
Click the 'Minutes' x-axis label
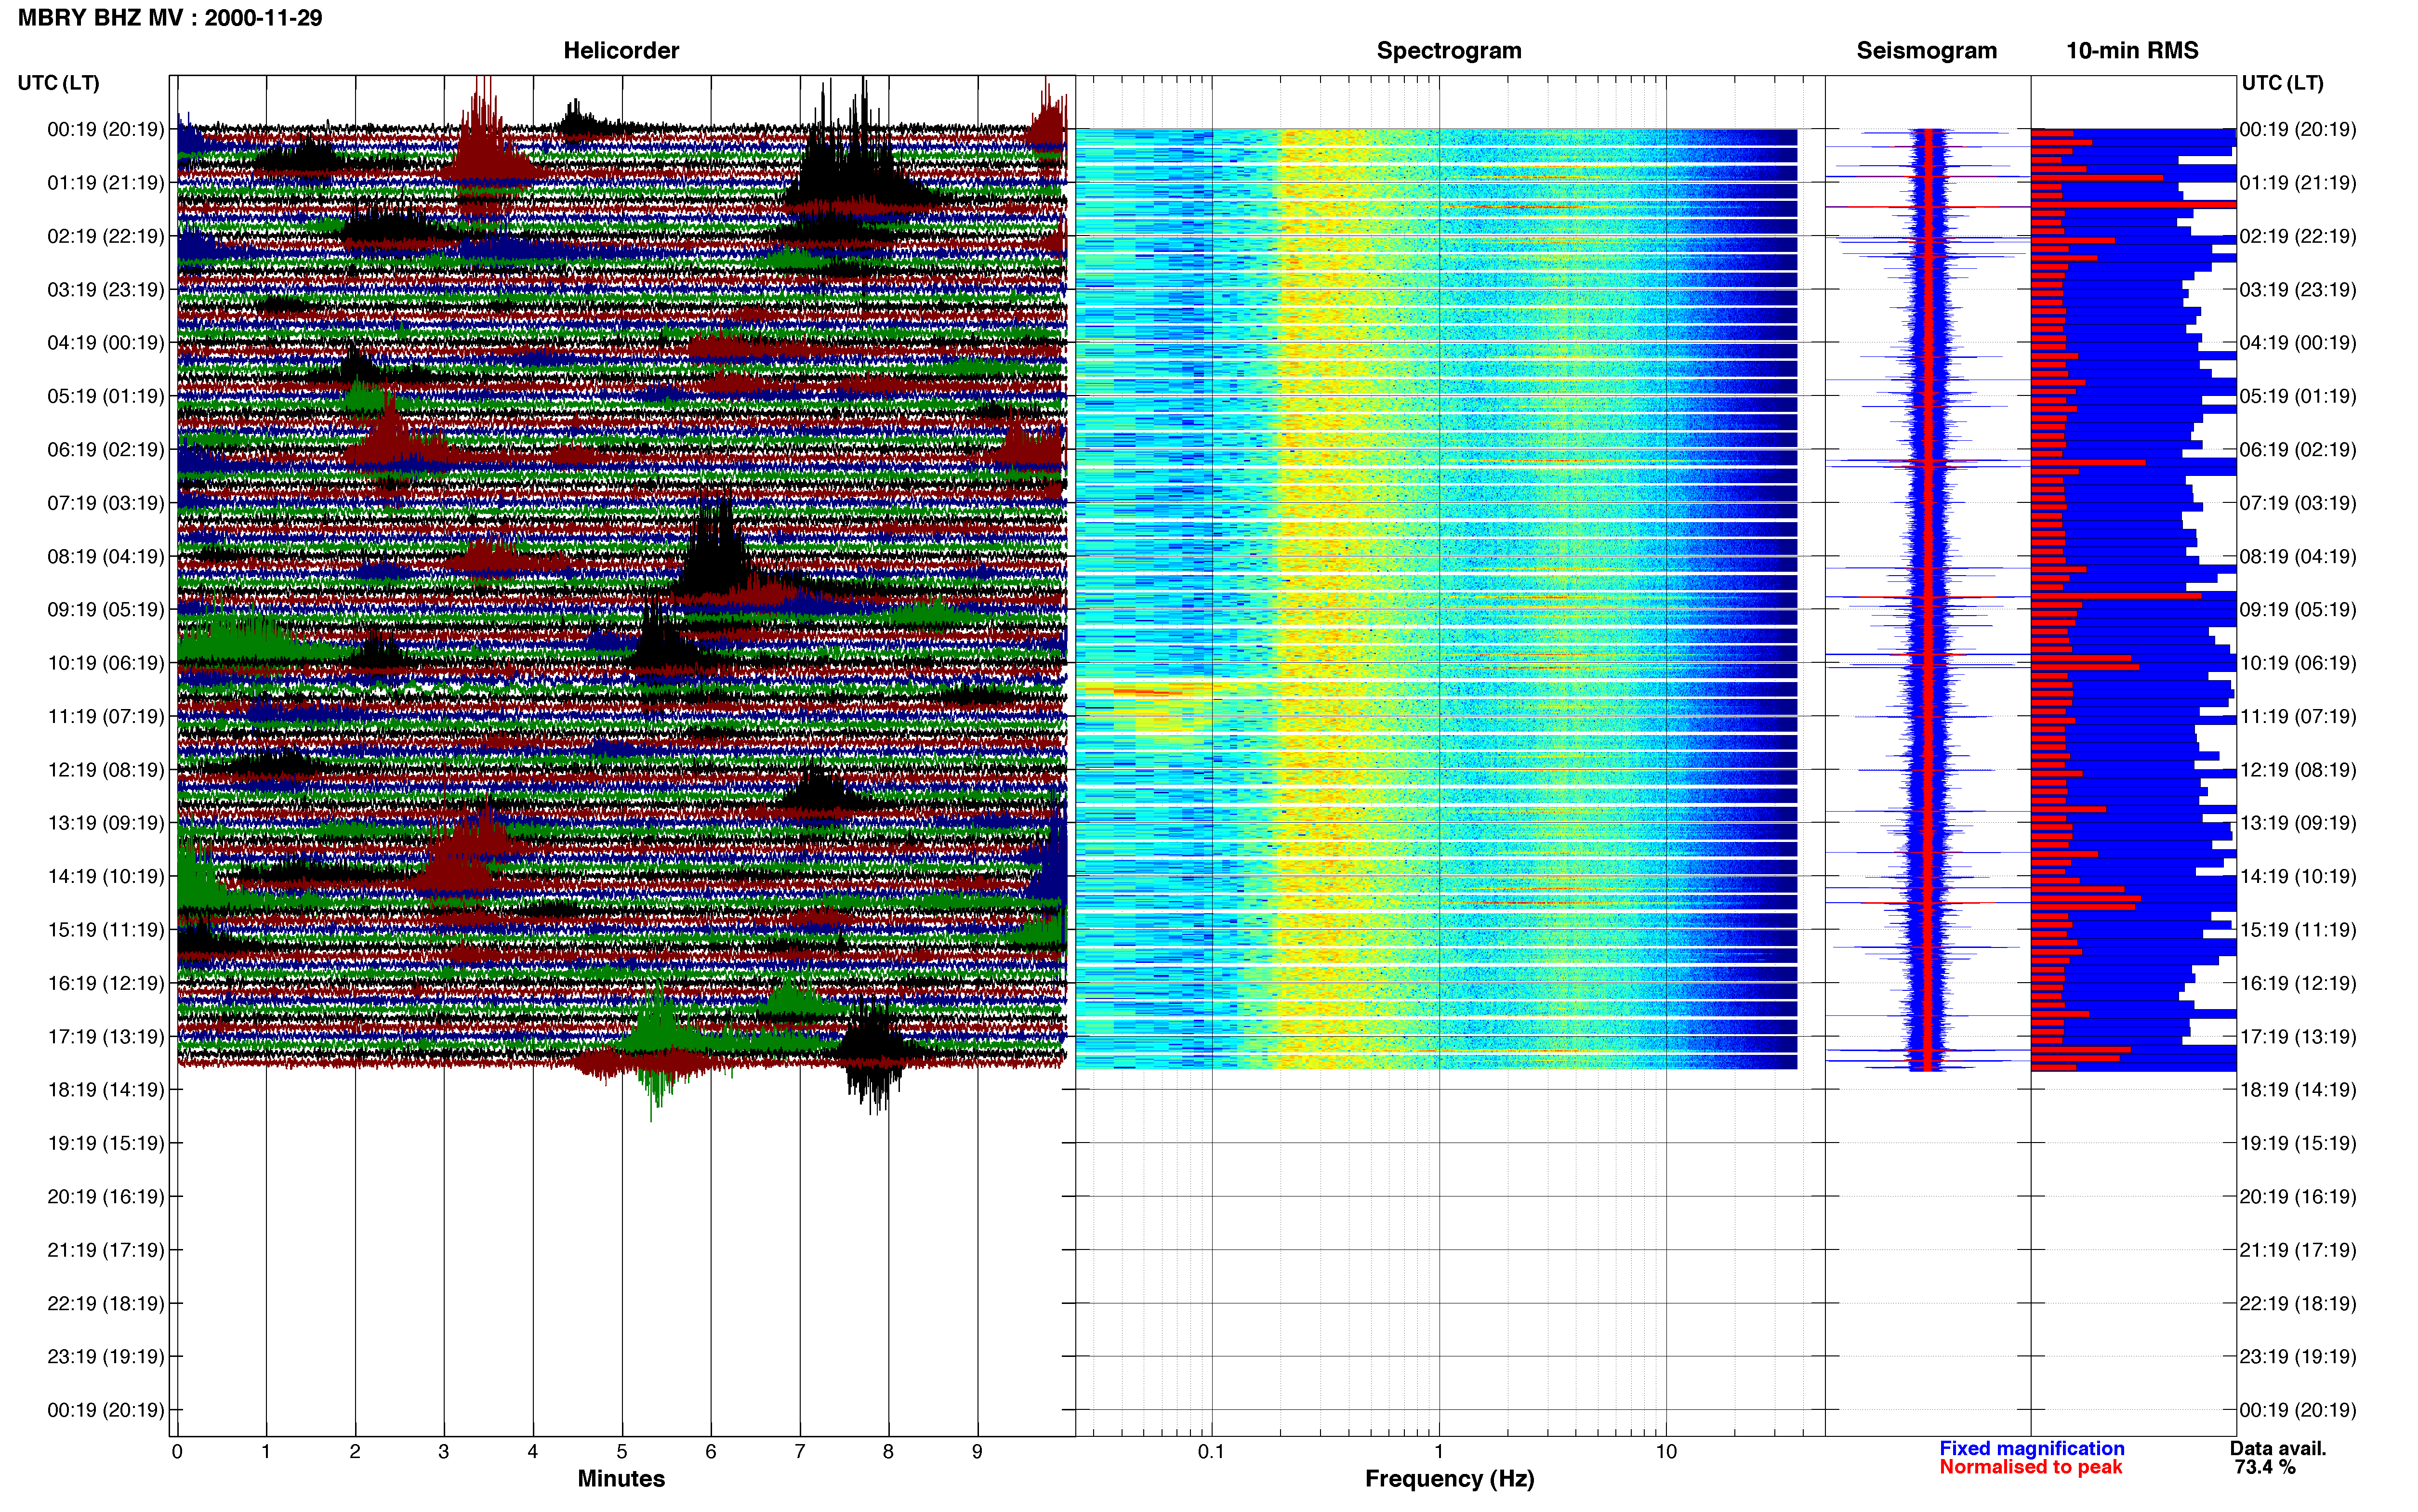click(621, 1478)
